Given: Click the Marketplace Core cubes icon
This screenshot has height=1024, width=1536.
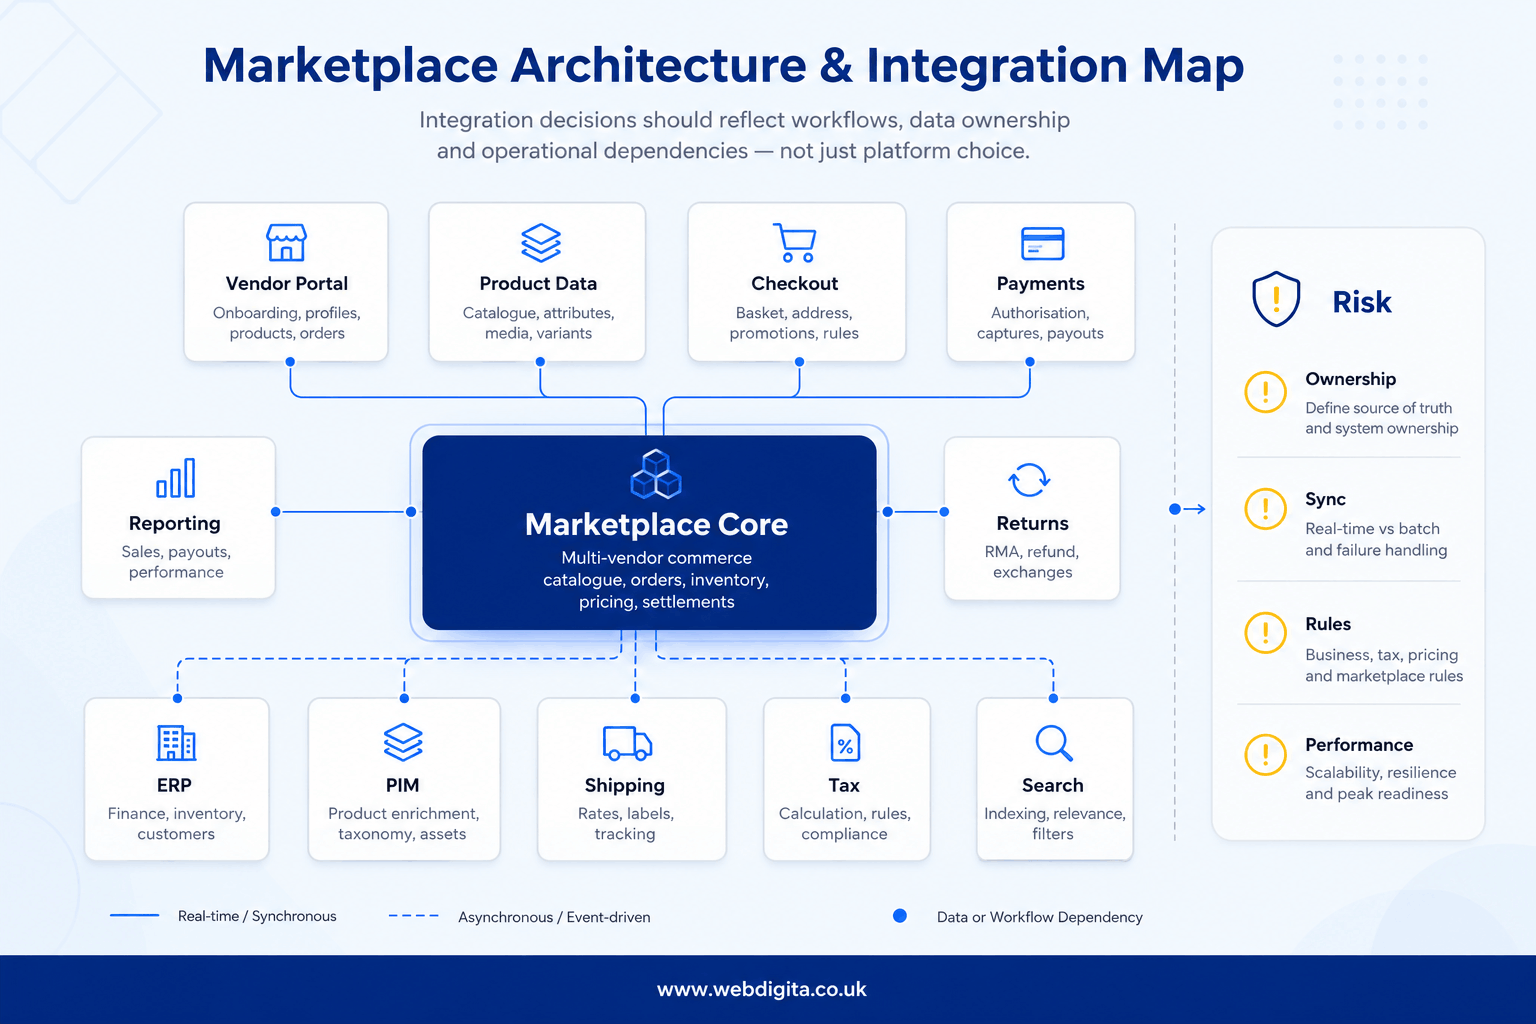Looking at the screenshot, I should point(656,474).
